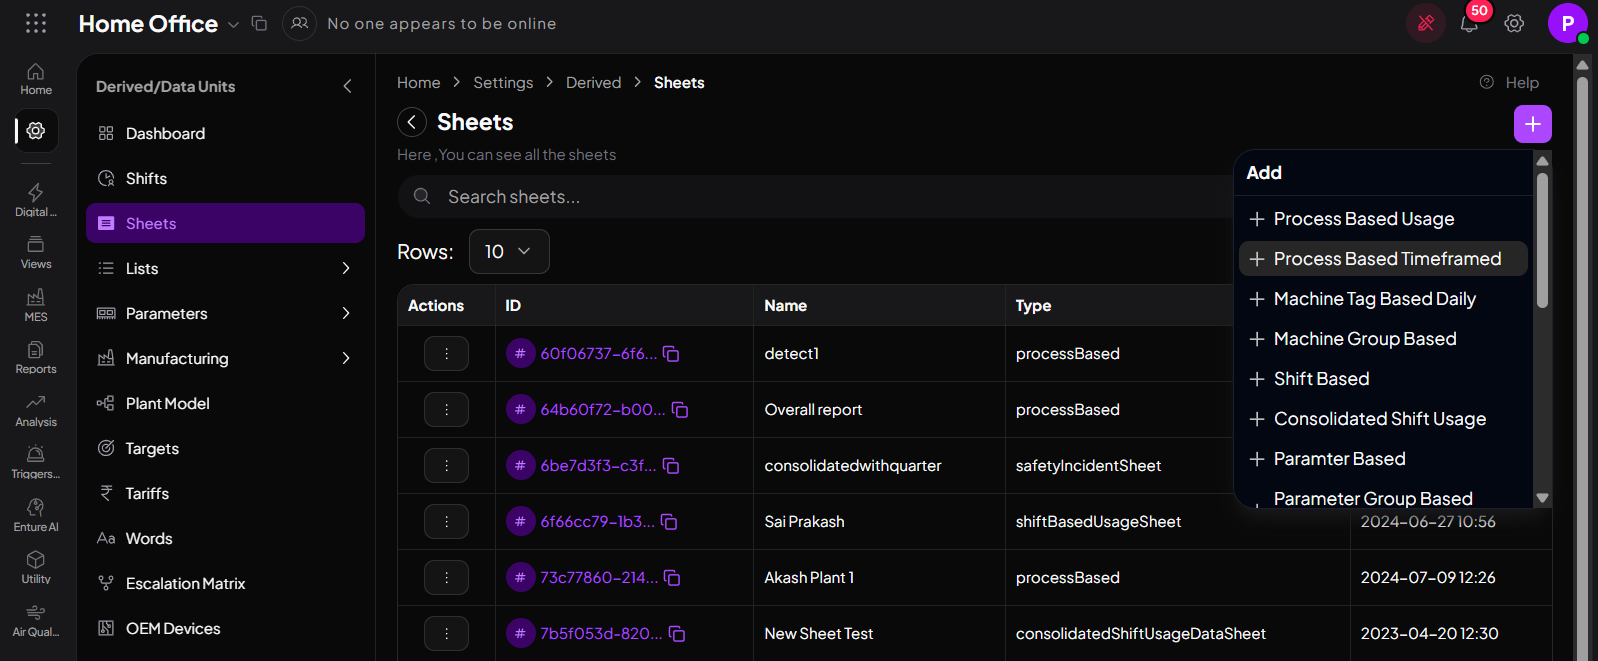Open MES module in left rail

36,305
